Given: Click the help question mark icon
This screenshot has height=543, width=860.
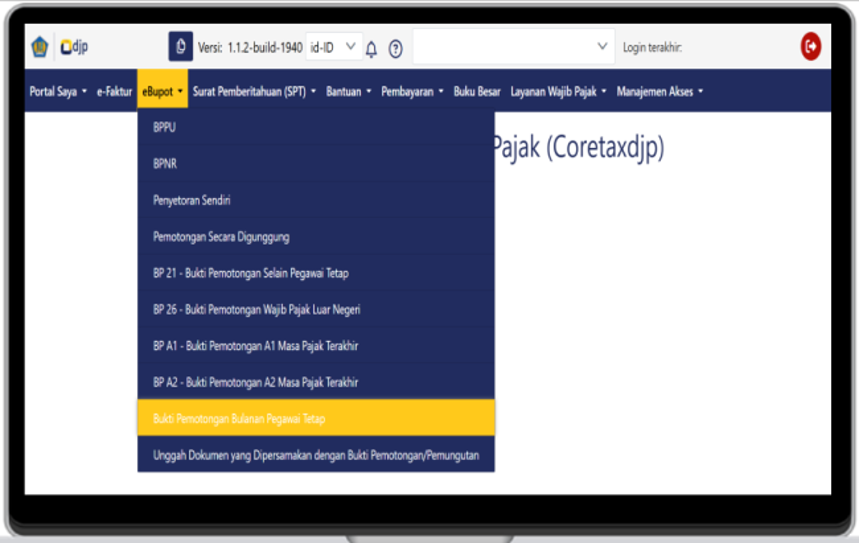Looking at the screenshot, I should [x=396, y=48].
